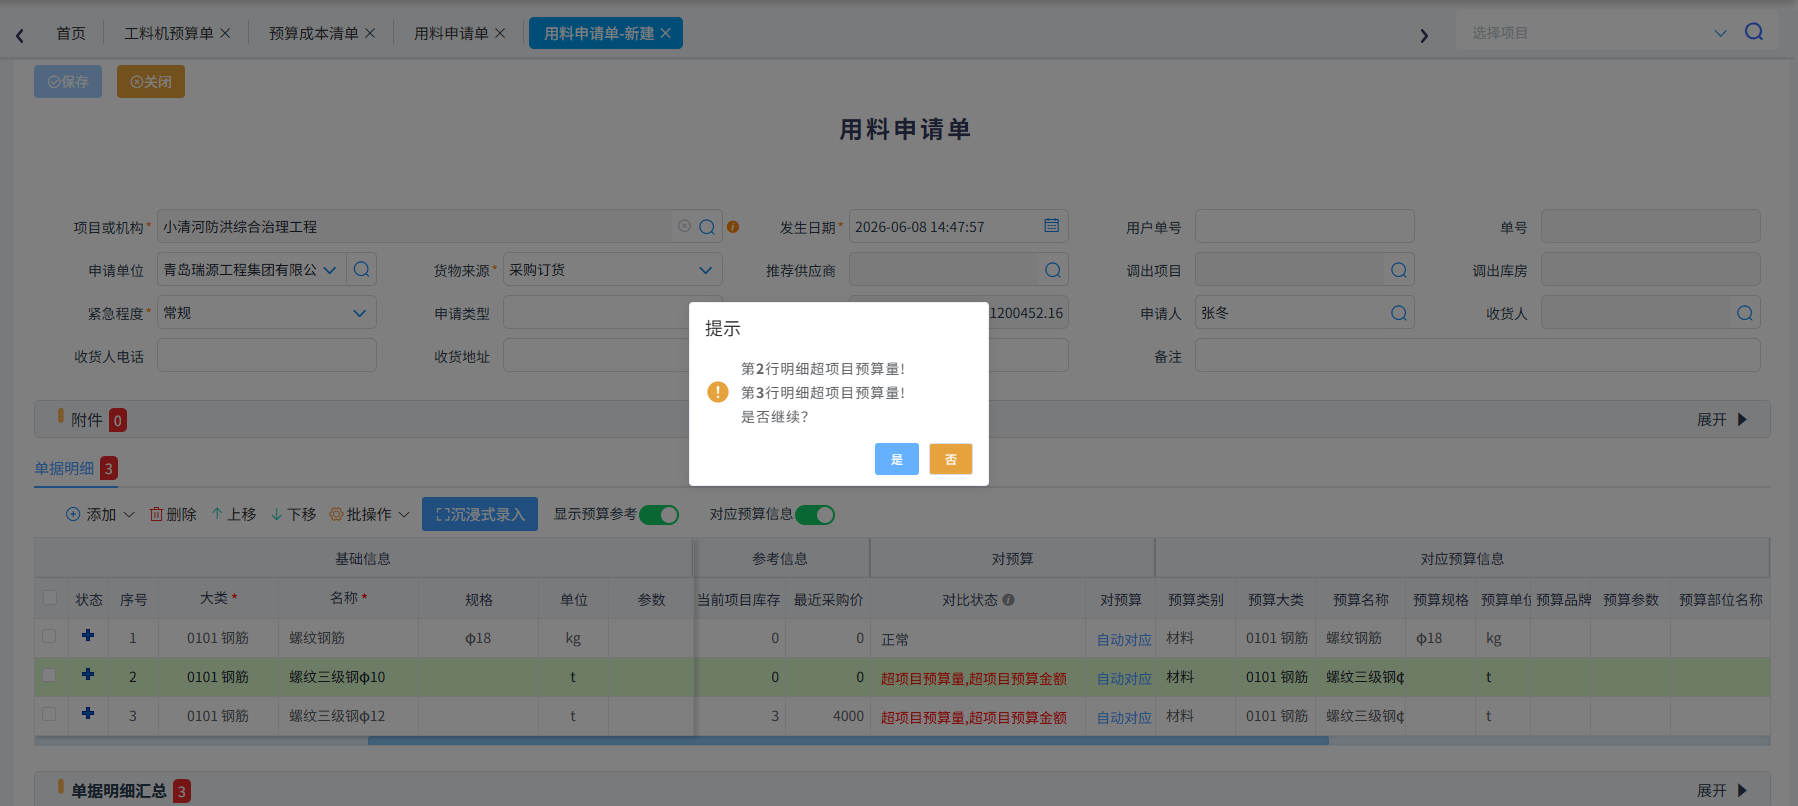Viewport: 1798px width, 806px height.
Task: Click the plus icon in row 2
Action: tap(88, 674)
